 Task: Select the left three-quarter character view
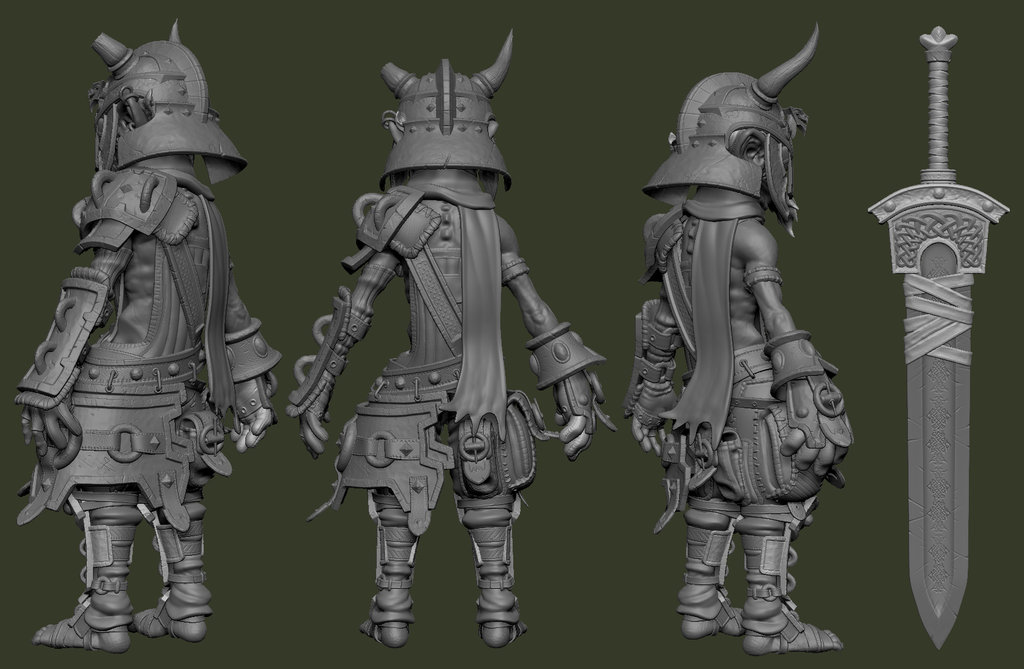[x=149, y=336]
